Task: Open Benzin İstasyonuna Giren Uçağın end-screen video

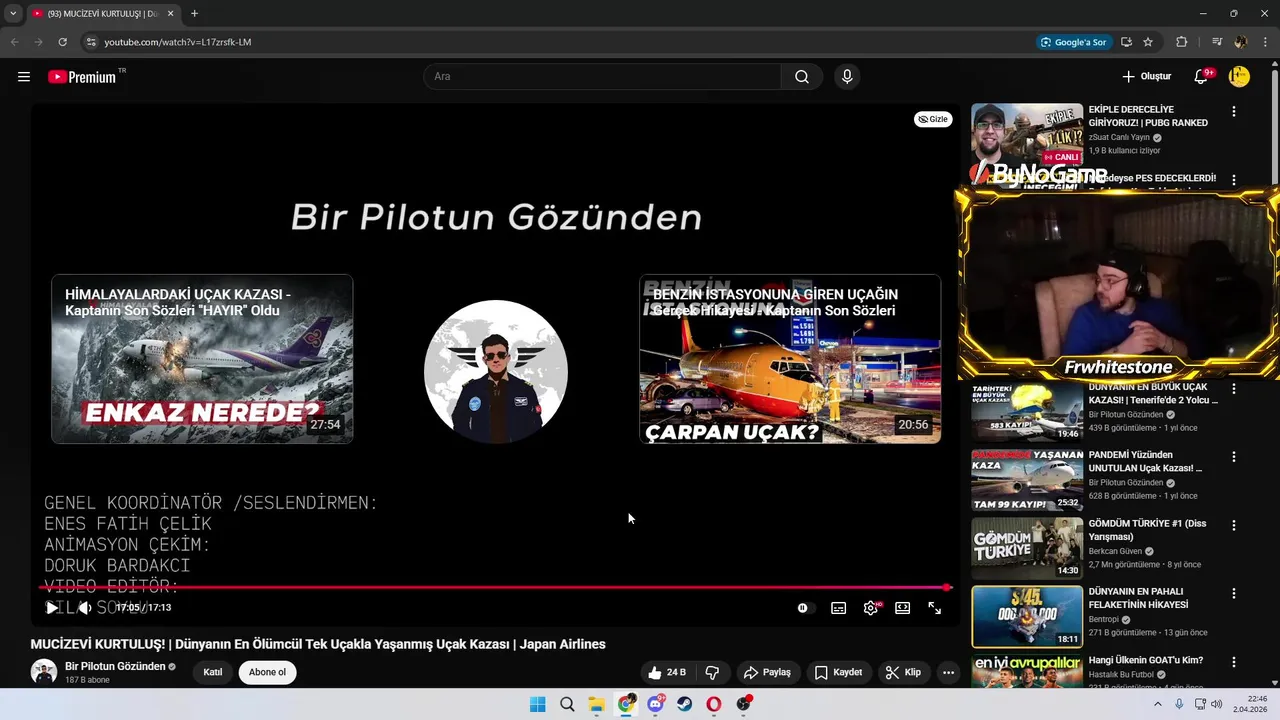Action: click(x=790, y=359)
